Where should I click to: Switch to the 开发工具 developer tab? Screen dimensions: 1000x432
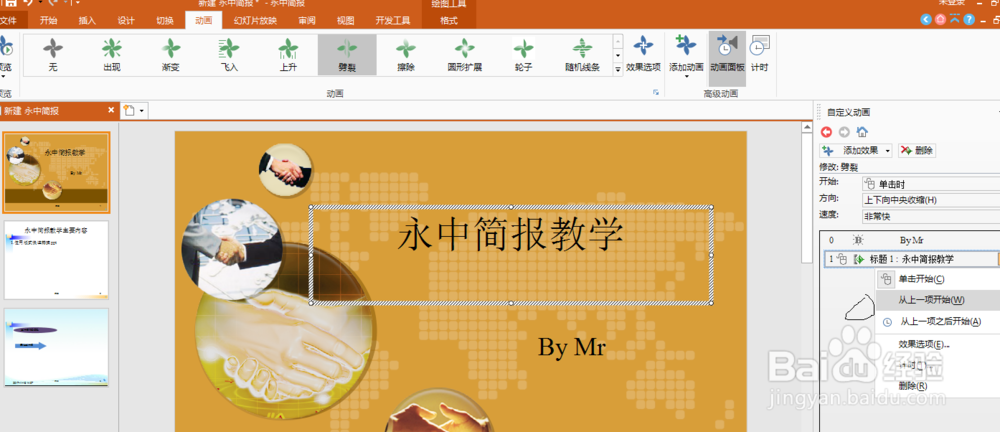393,20
